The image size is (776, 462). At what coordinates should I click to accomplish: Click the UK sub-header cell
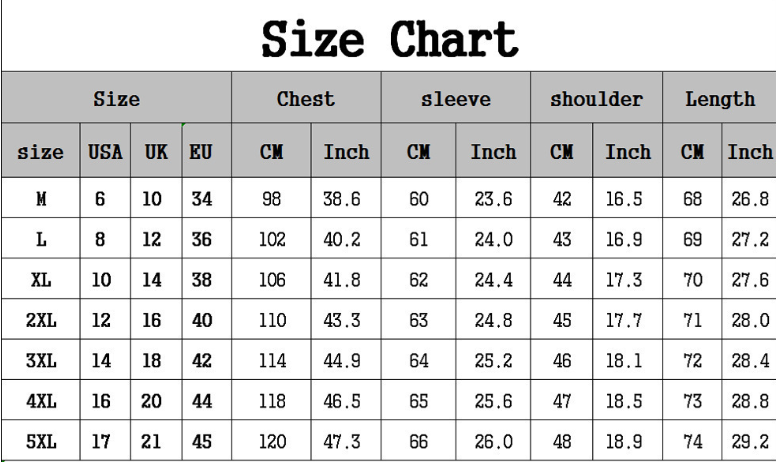155,153
